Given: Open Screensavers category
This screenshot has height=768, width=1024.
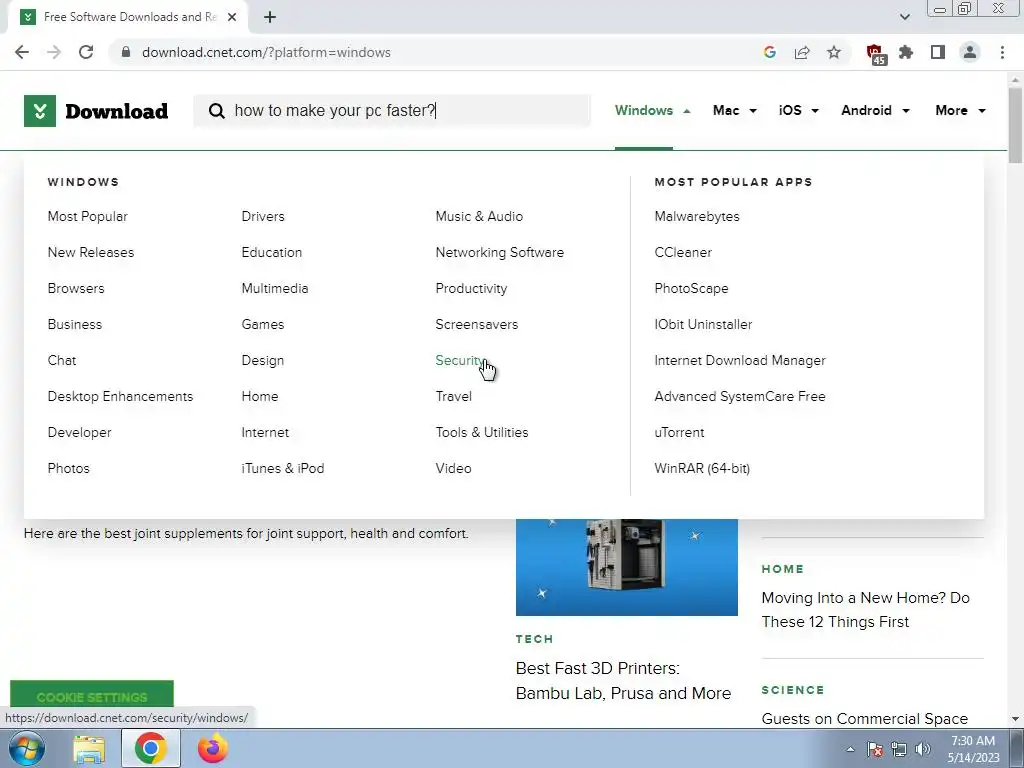Looking at the screenshot, I should 477,324.
